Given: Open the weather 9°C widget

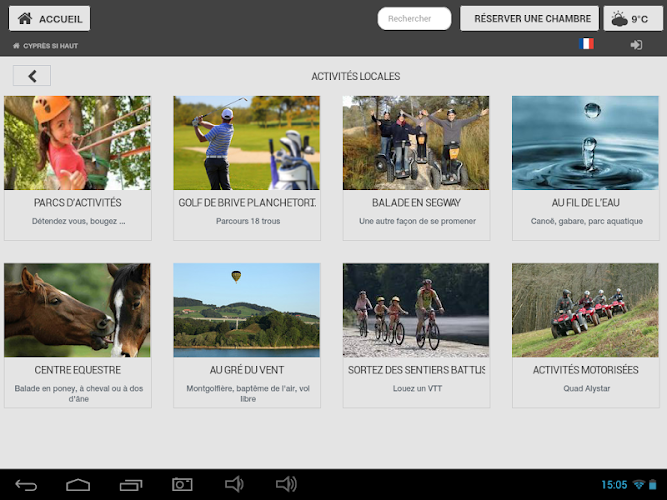Looking at the screenshot, I should pyautogui.click(x=633, y=19).
